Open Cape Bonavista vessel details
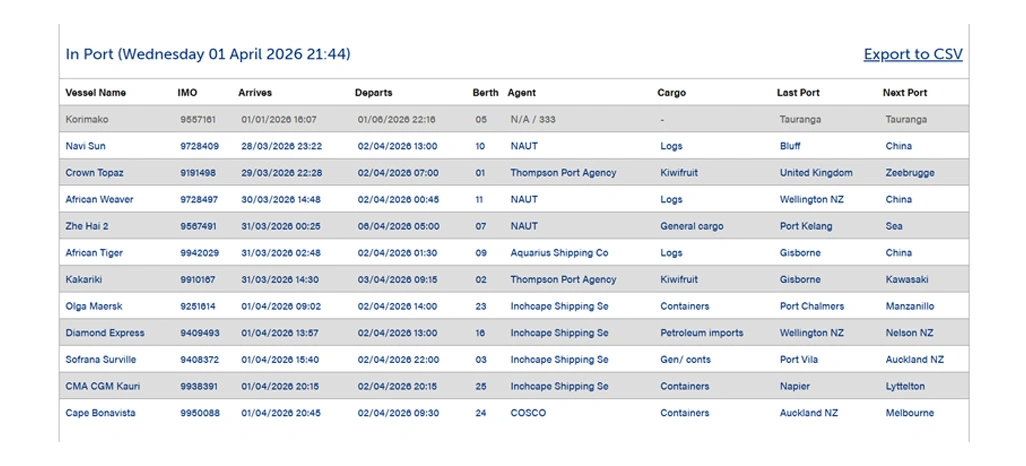Image resolution: width=1026 pixels, height=466 pixels. [x=100, y=413]
